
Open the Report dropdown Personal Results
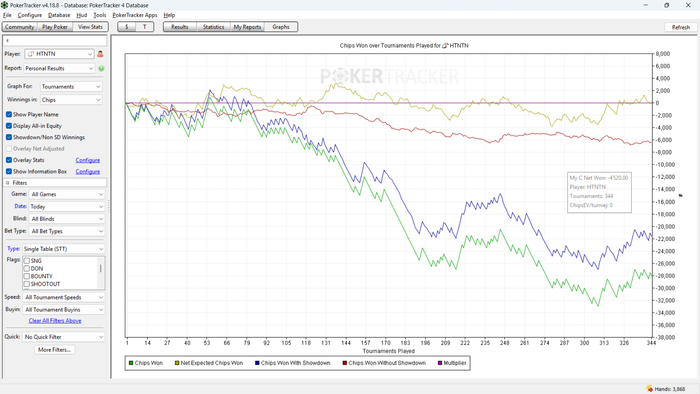tap(59, 68)
